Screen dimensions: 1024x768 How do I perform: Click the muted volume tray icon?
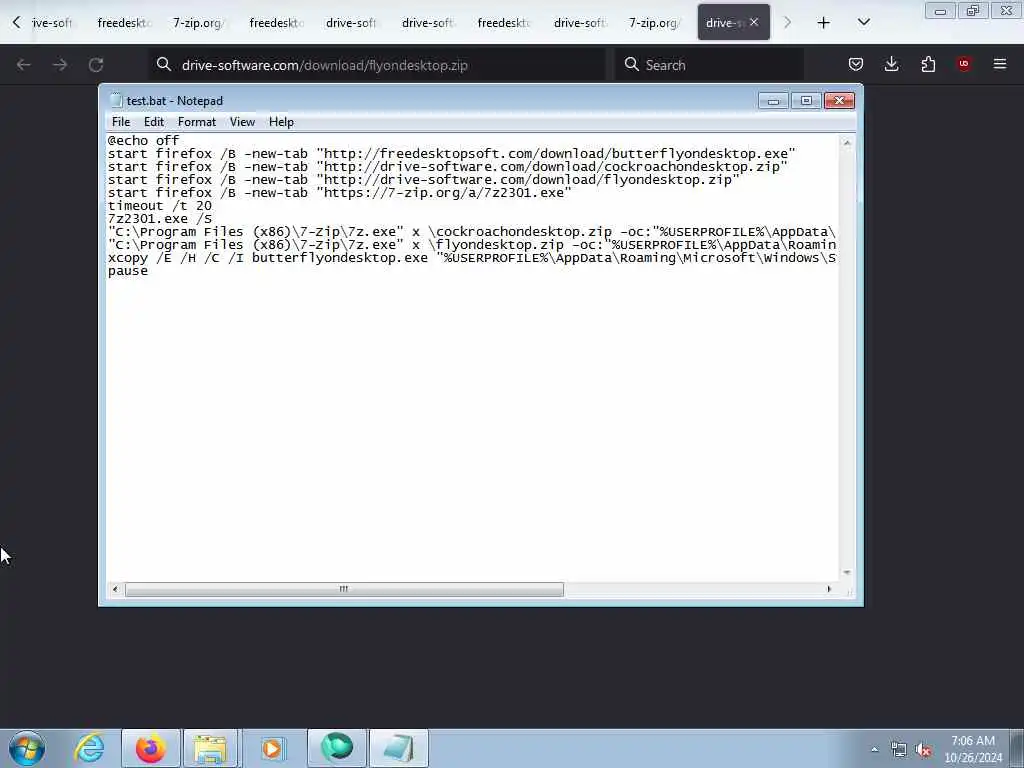click(x=923, y=750)
